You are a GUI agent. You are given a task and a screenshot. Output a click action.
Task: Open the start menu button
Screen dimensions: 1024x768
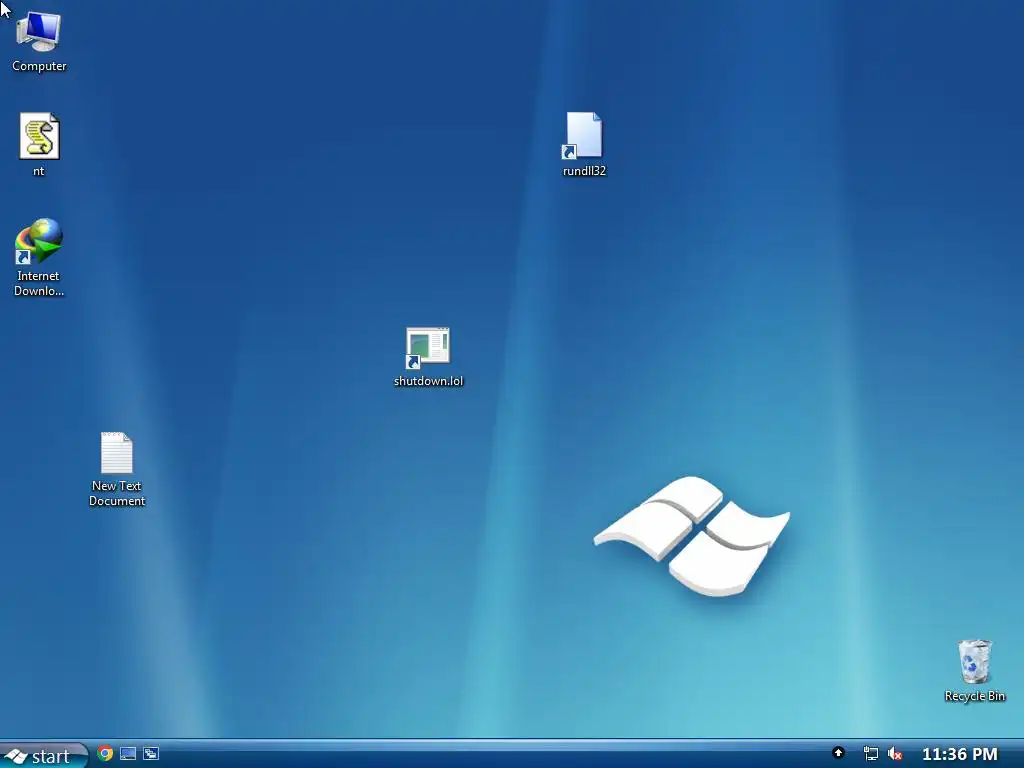[x=43, y=756]
